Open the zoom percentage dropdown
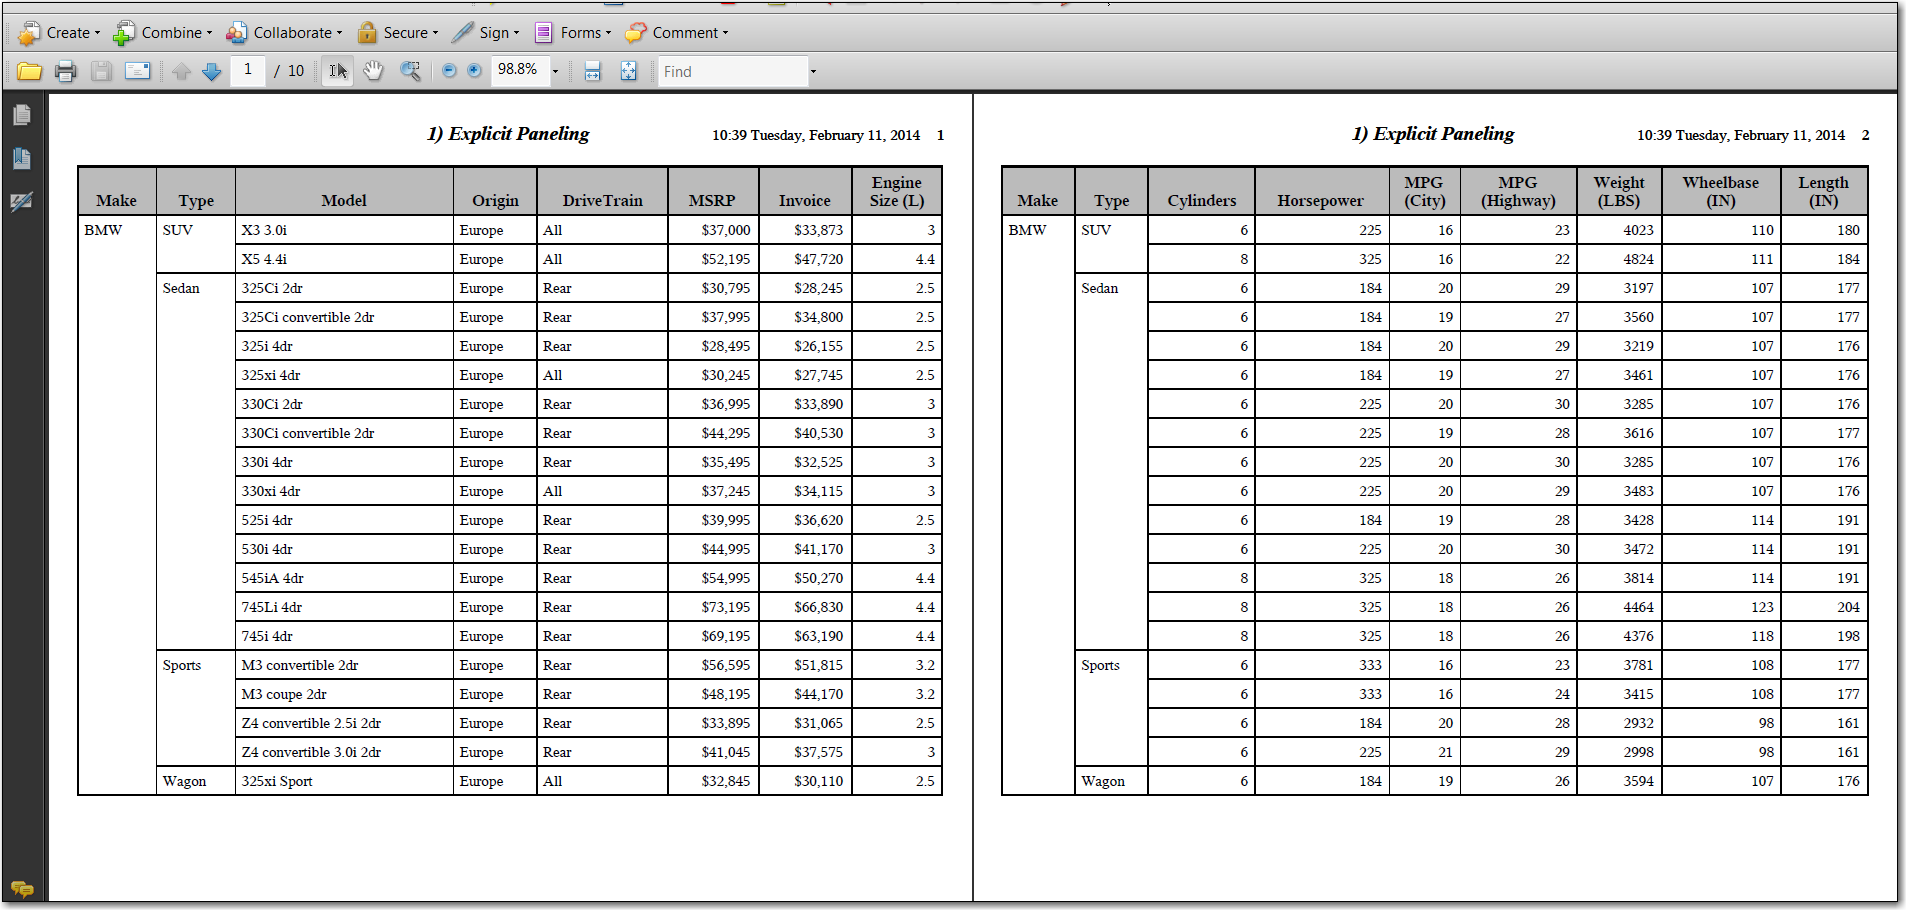 click(x=556, y=71)
